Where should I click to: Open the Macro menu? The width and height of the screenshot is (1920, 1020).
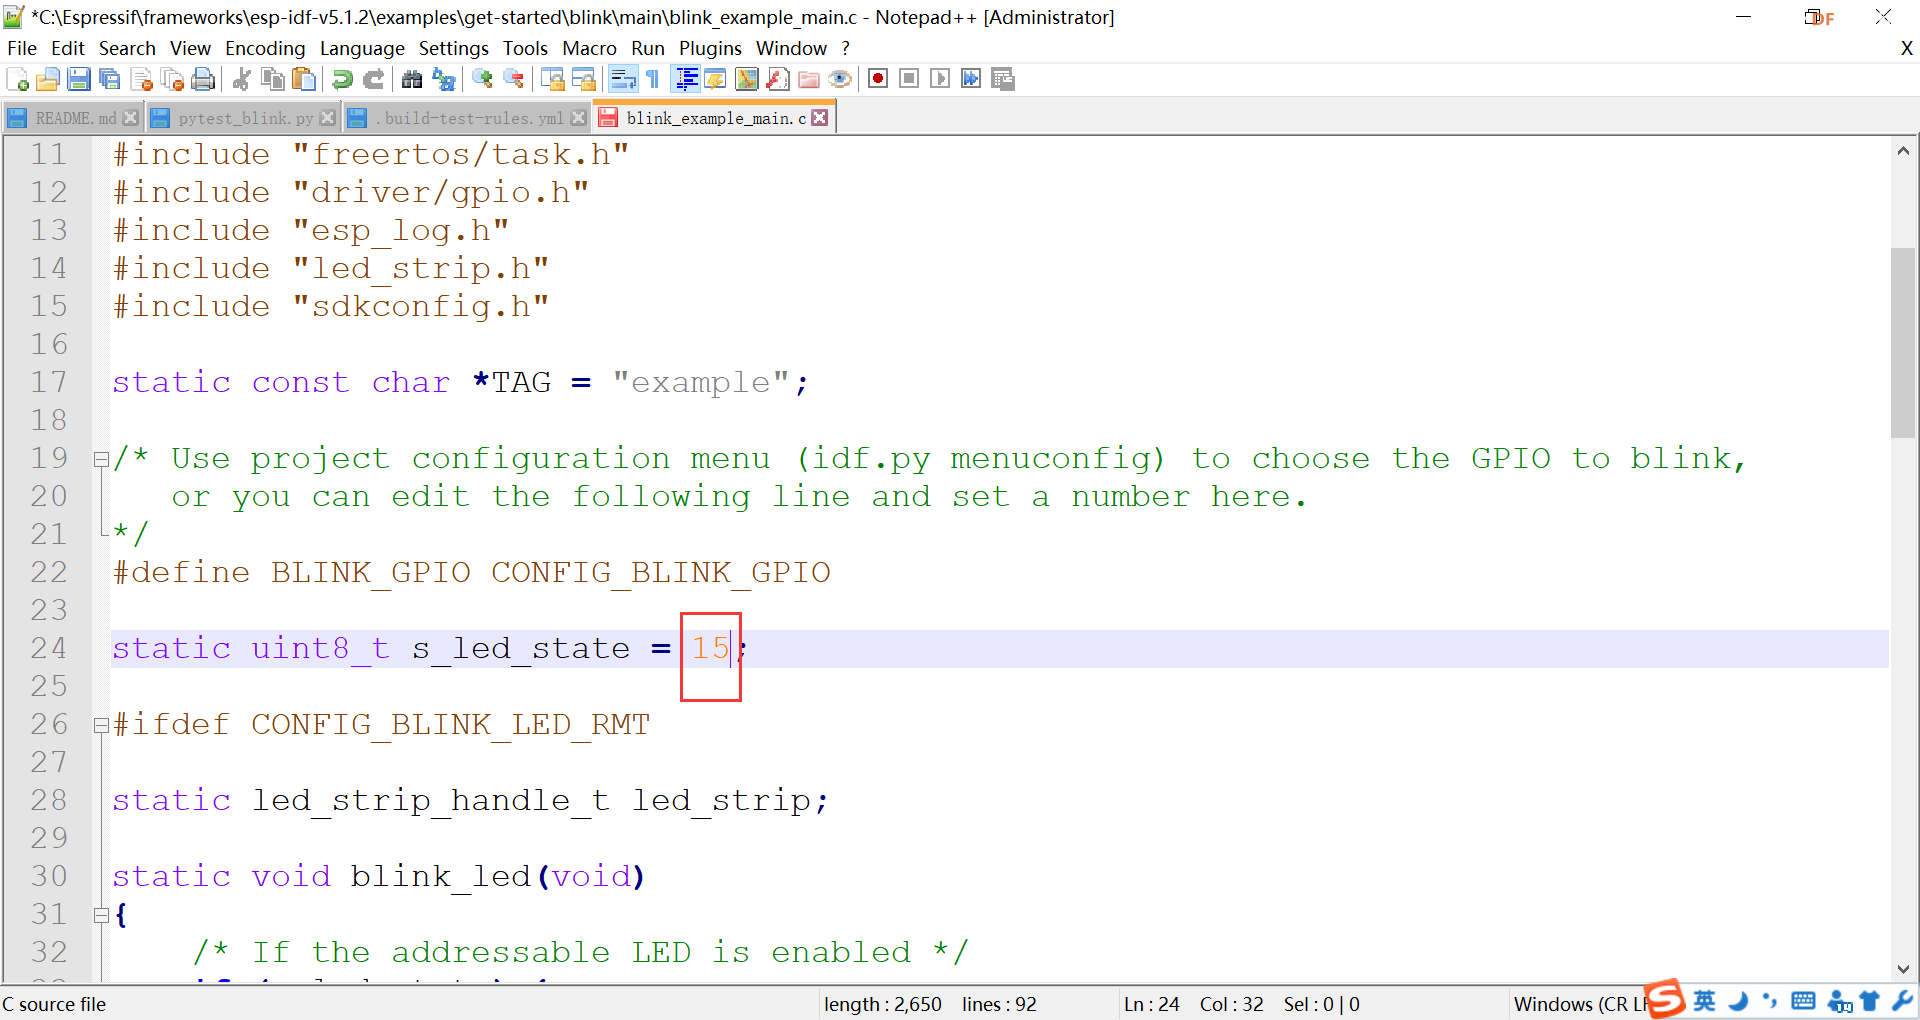(589, 48)
